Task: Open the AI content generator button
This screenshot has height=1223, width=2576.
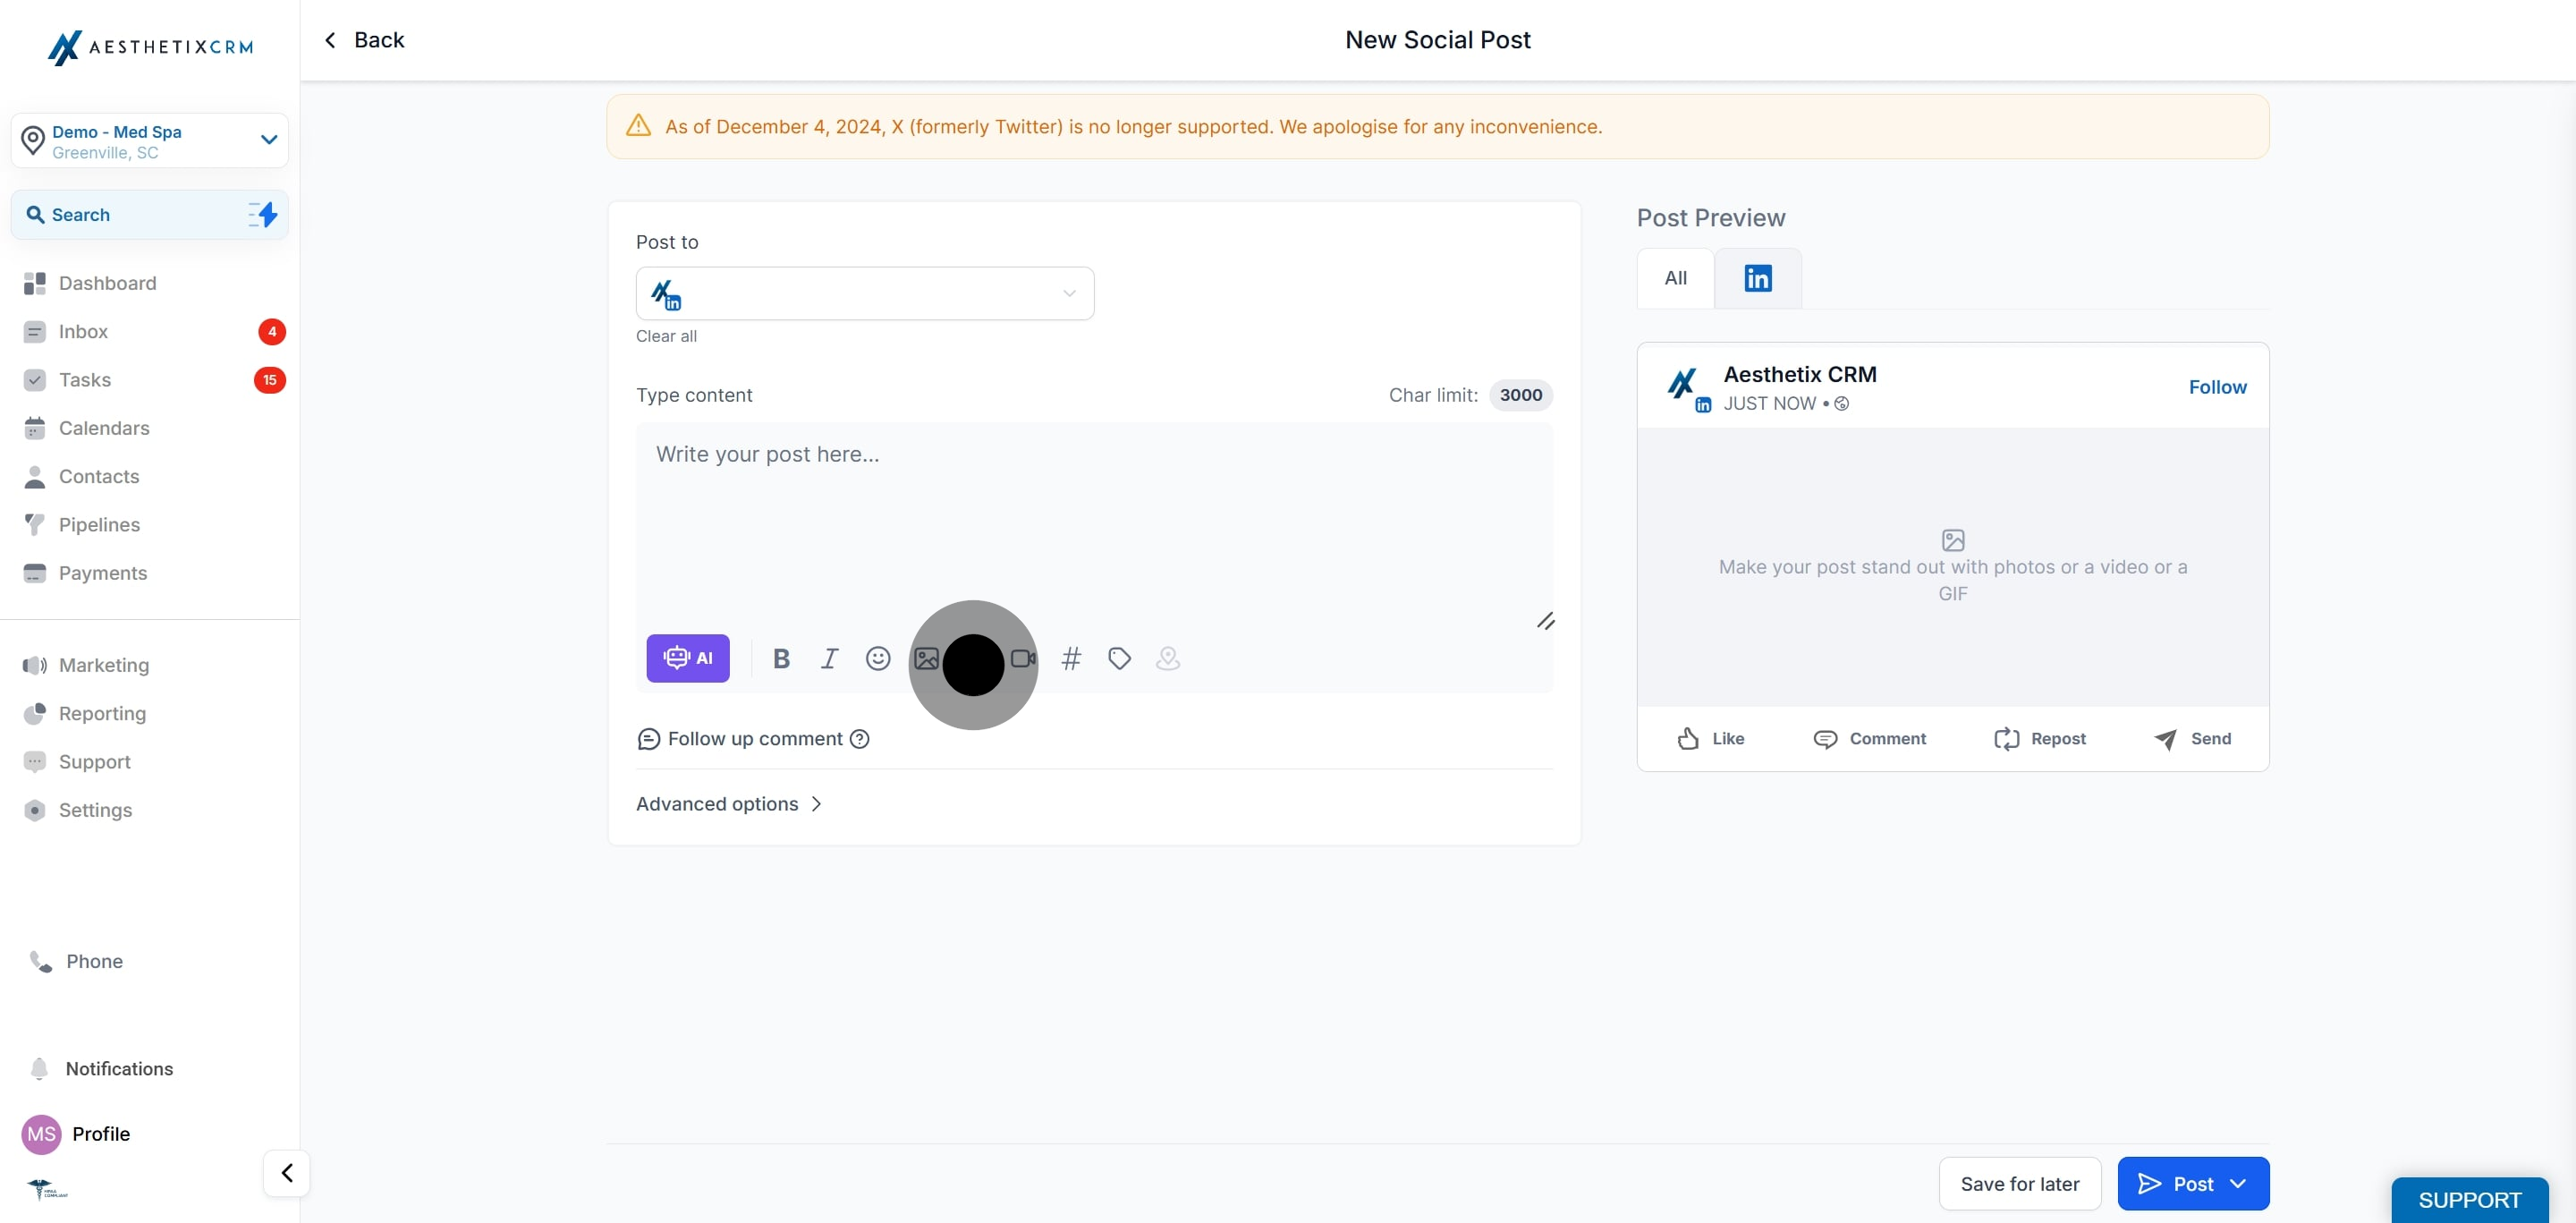Action: 687,658
